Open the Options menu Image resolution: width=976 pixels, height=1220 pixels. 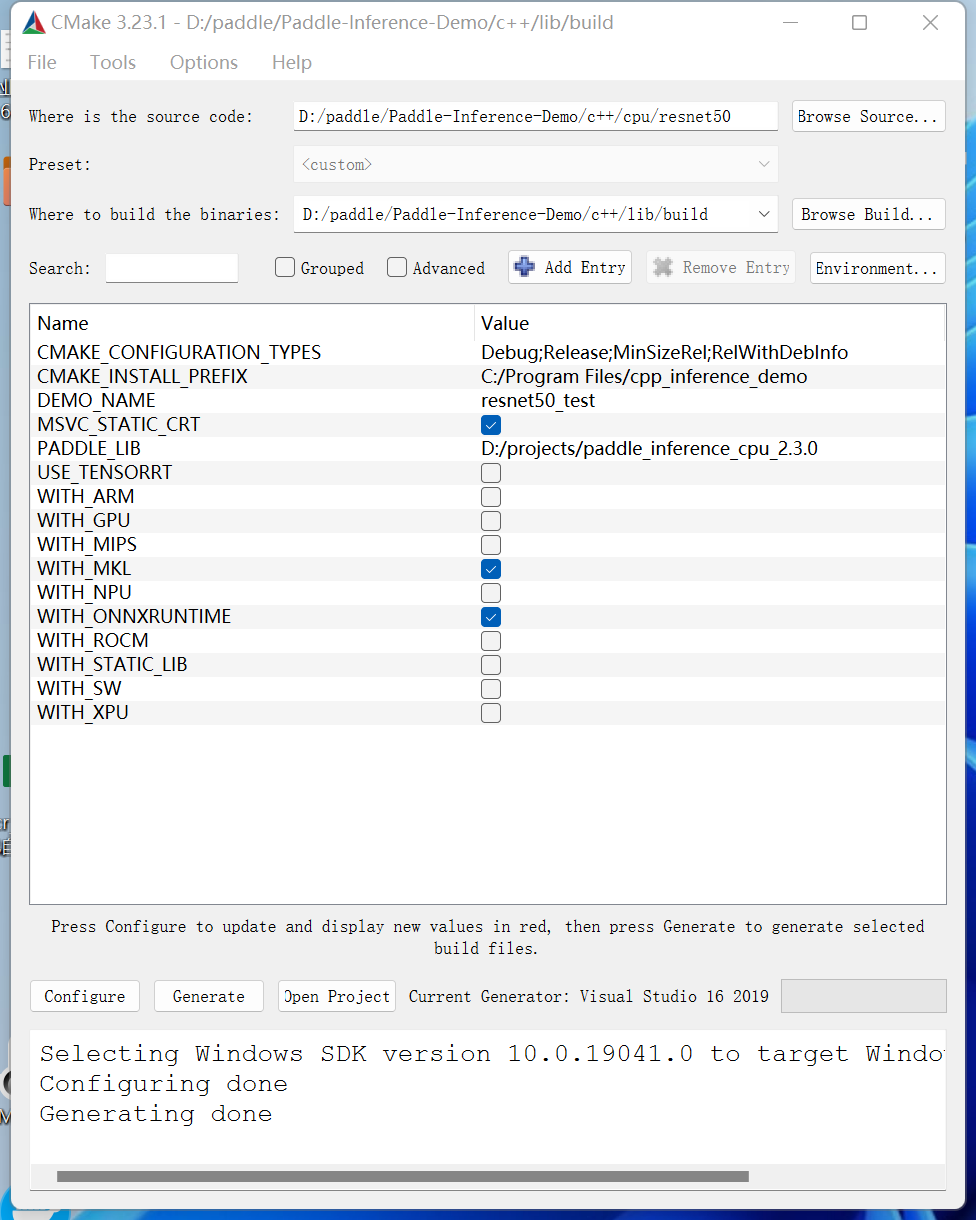click(x=203, y=62)
